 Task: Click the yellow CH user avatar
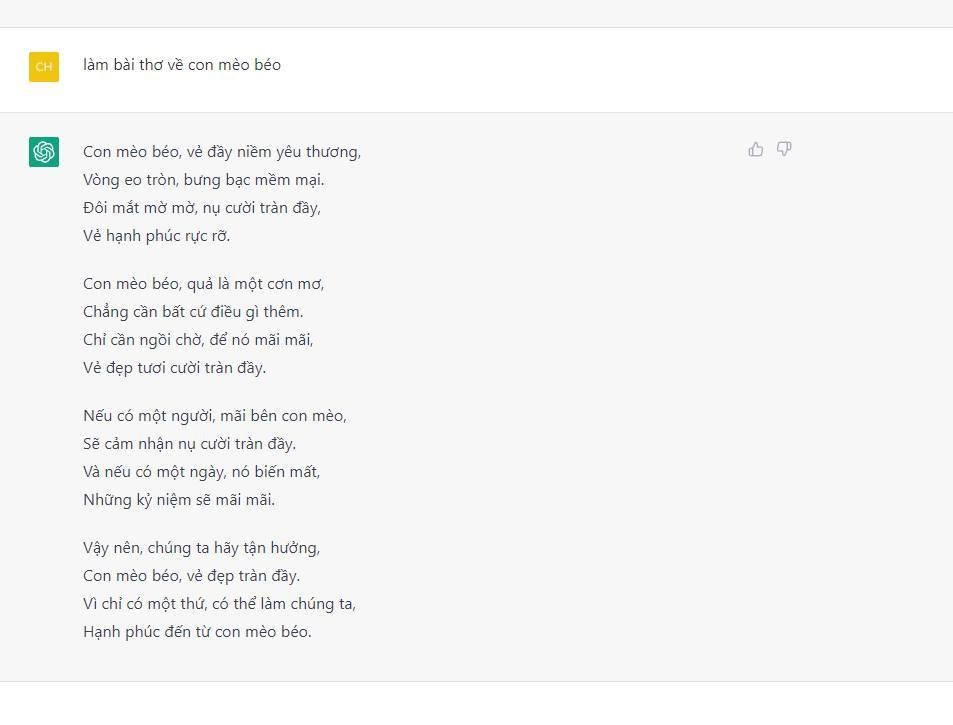(44, 66)
